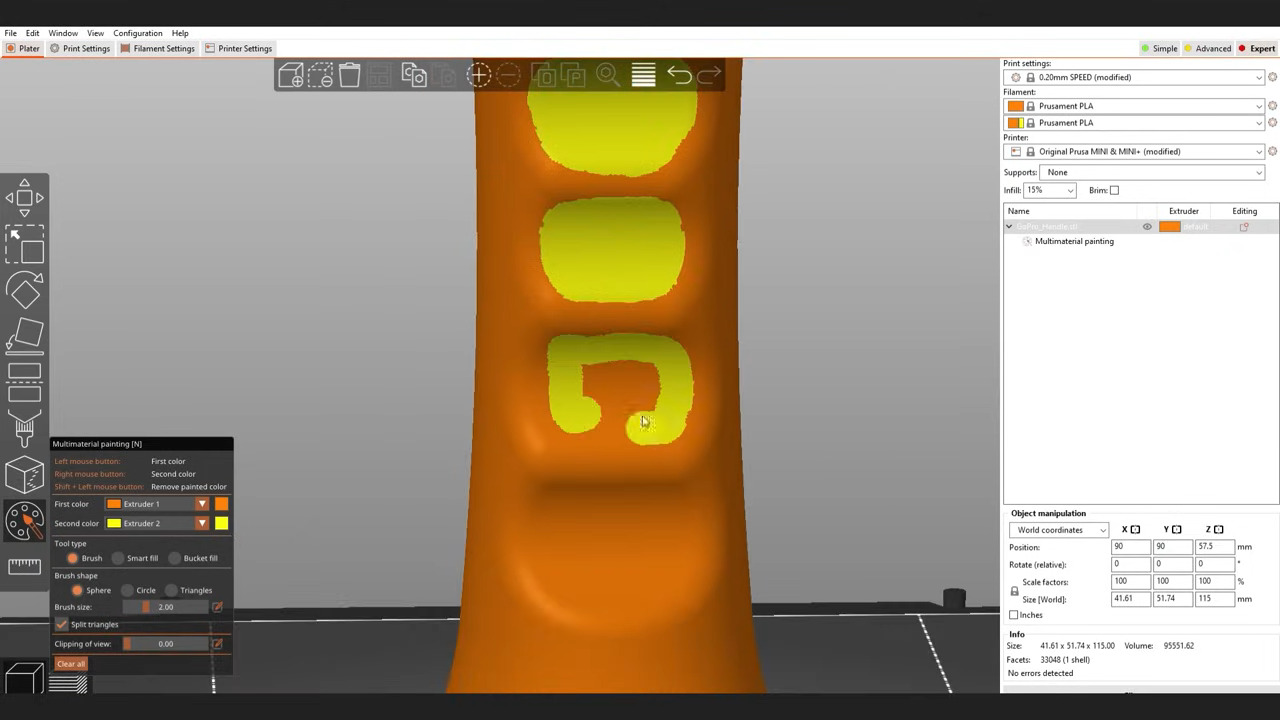Click the Add object toolbar icon
The height and width of the screenshot is (720, 1280).
pyautogui.click(x=291, y=76)
